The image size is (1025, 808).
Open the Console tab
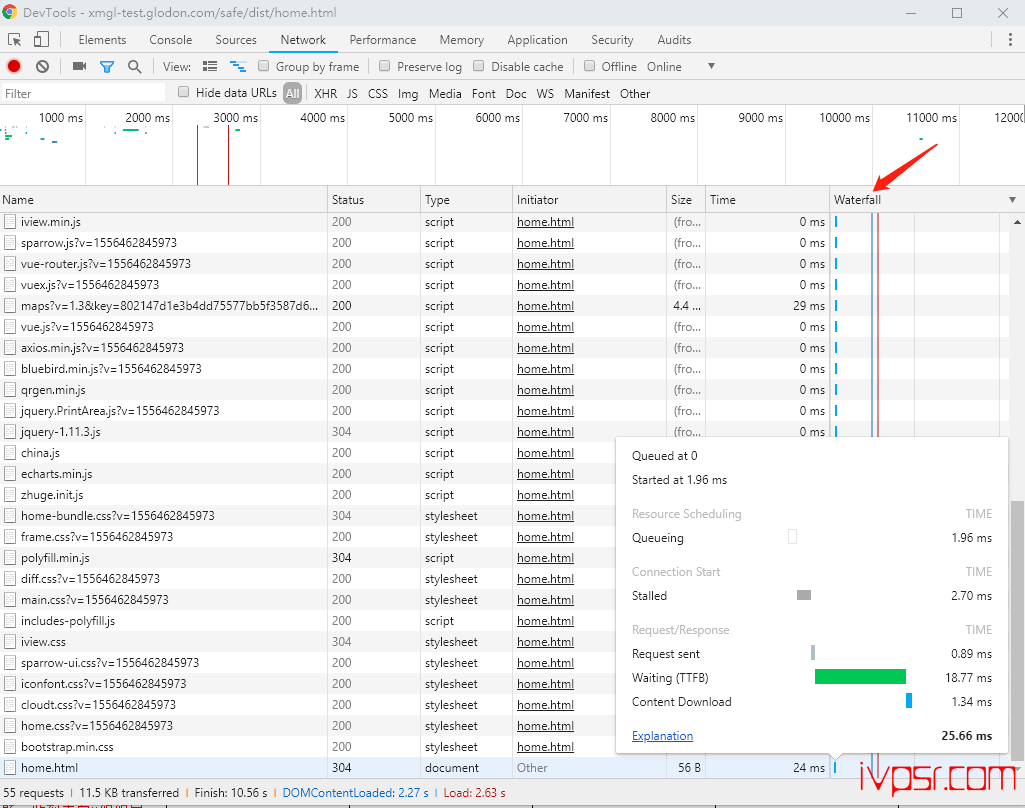point(171,40)
